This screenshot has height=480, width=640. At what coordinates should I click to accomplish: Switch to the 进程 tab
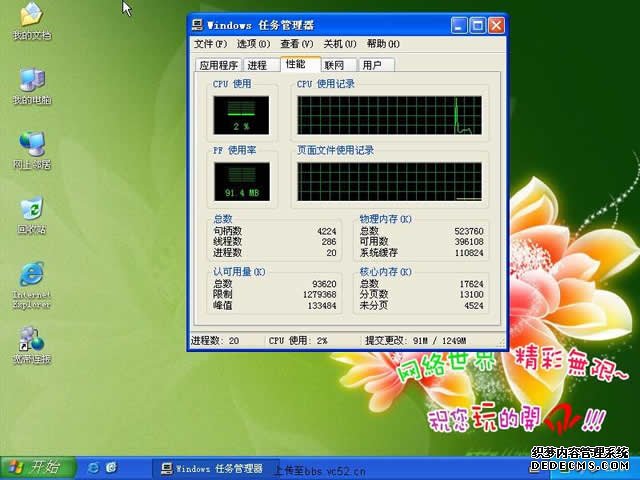(x=260, y=65)
